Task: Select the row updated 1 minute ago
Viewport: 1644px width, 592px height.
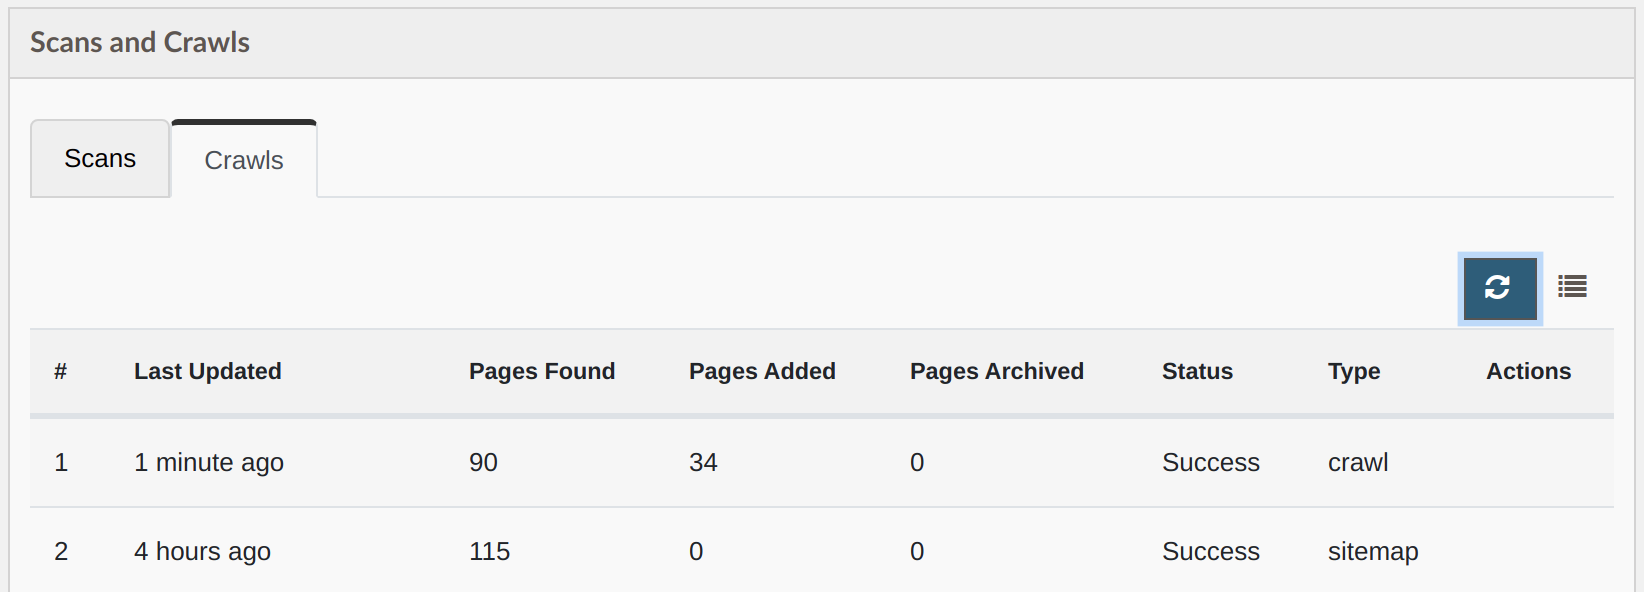Action: coord(822,462)
